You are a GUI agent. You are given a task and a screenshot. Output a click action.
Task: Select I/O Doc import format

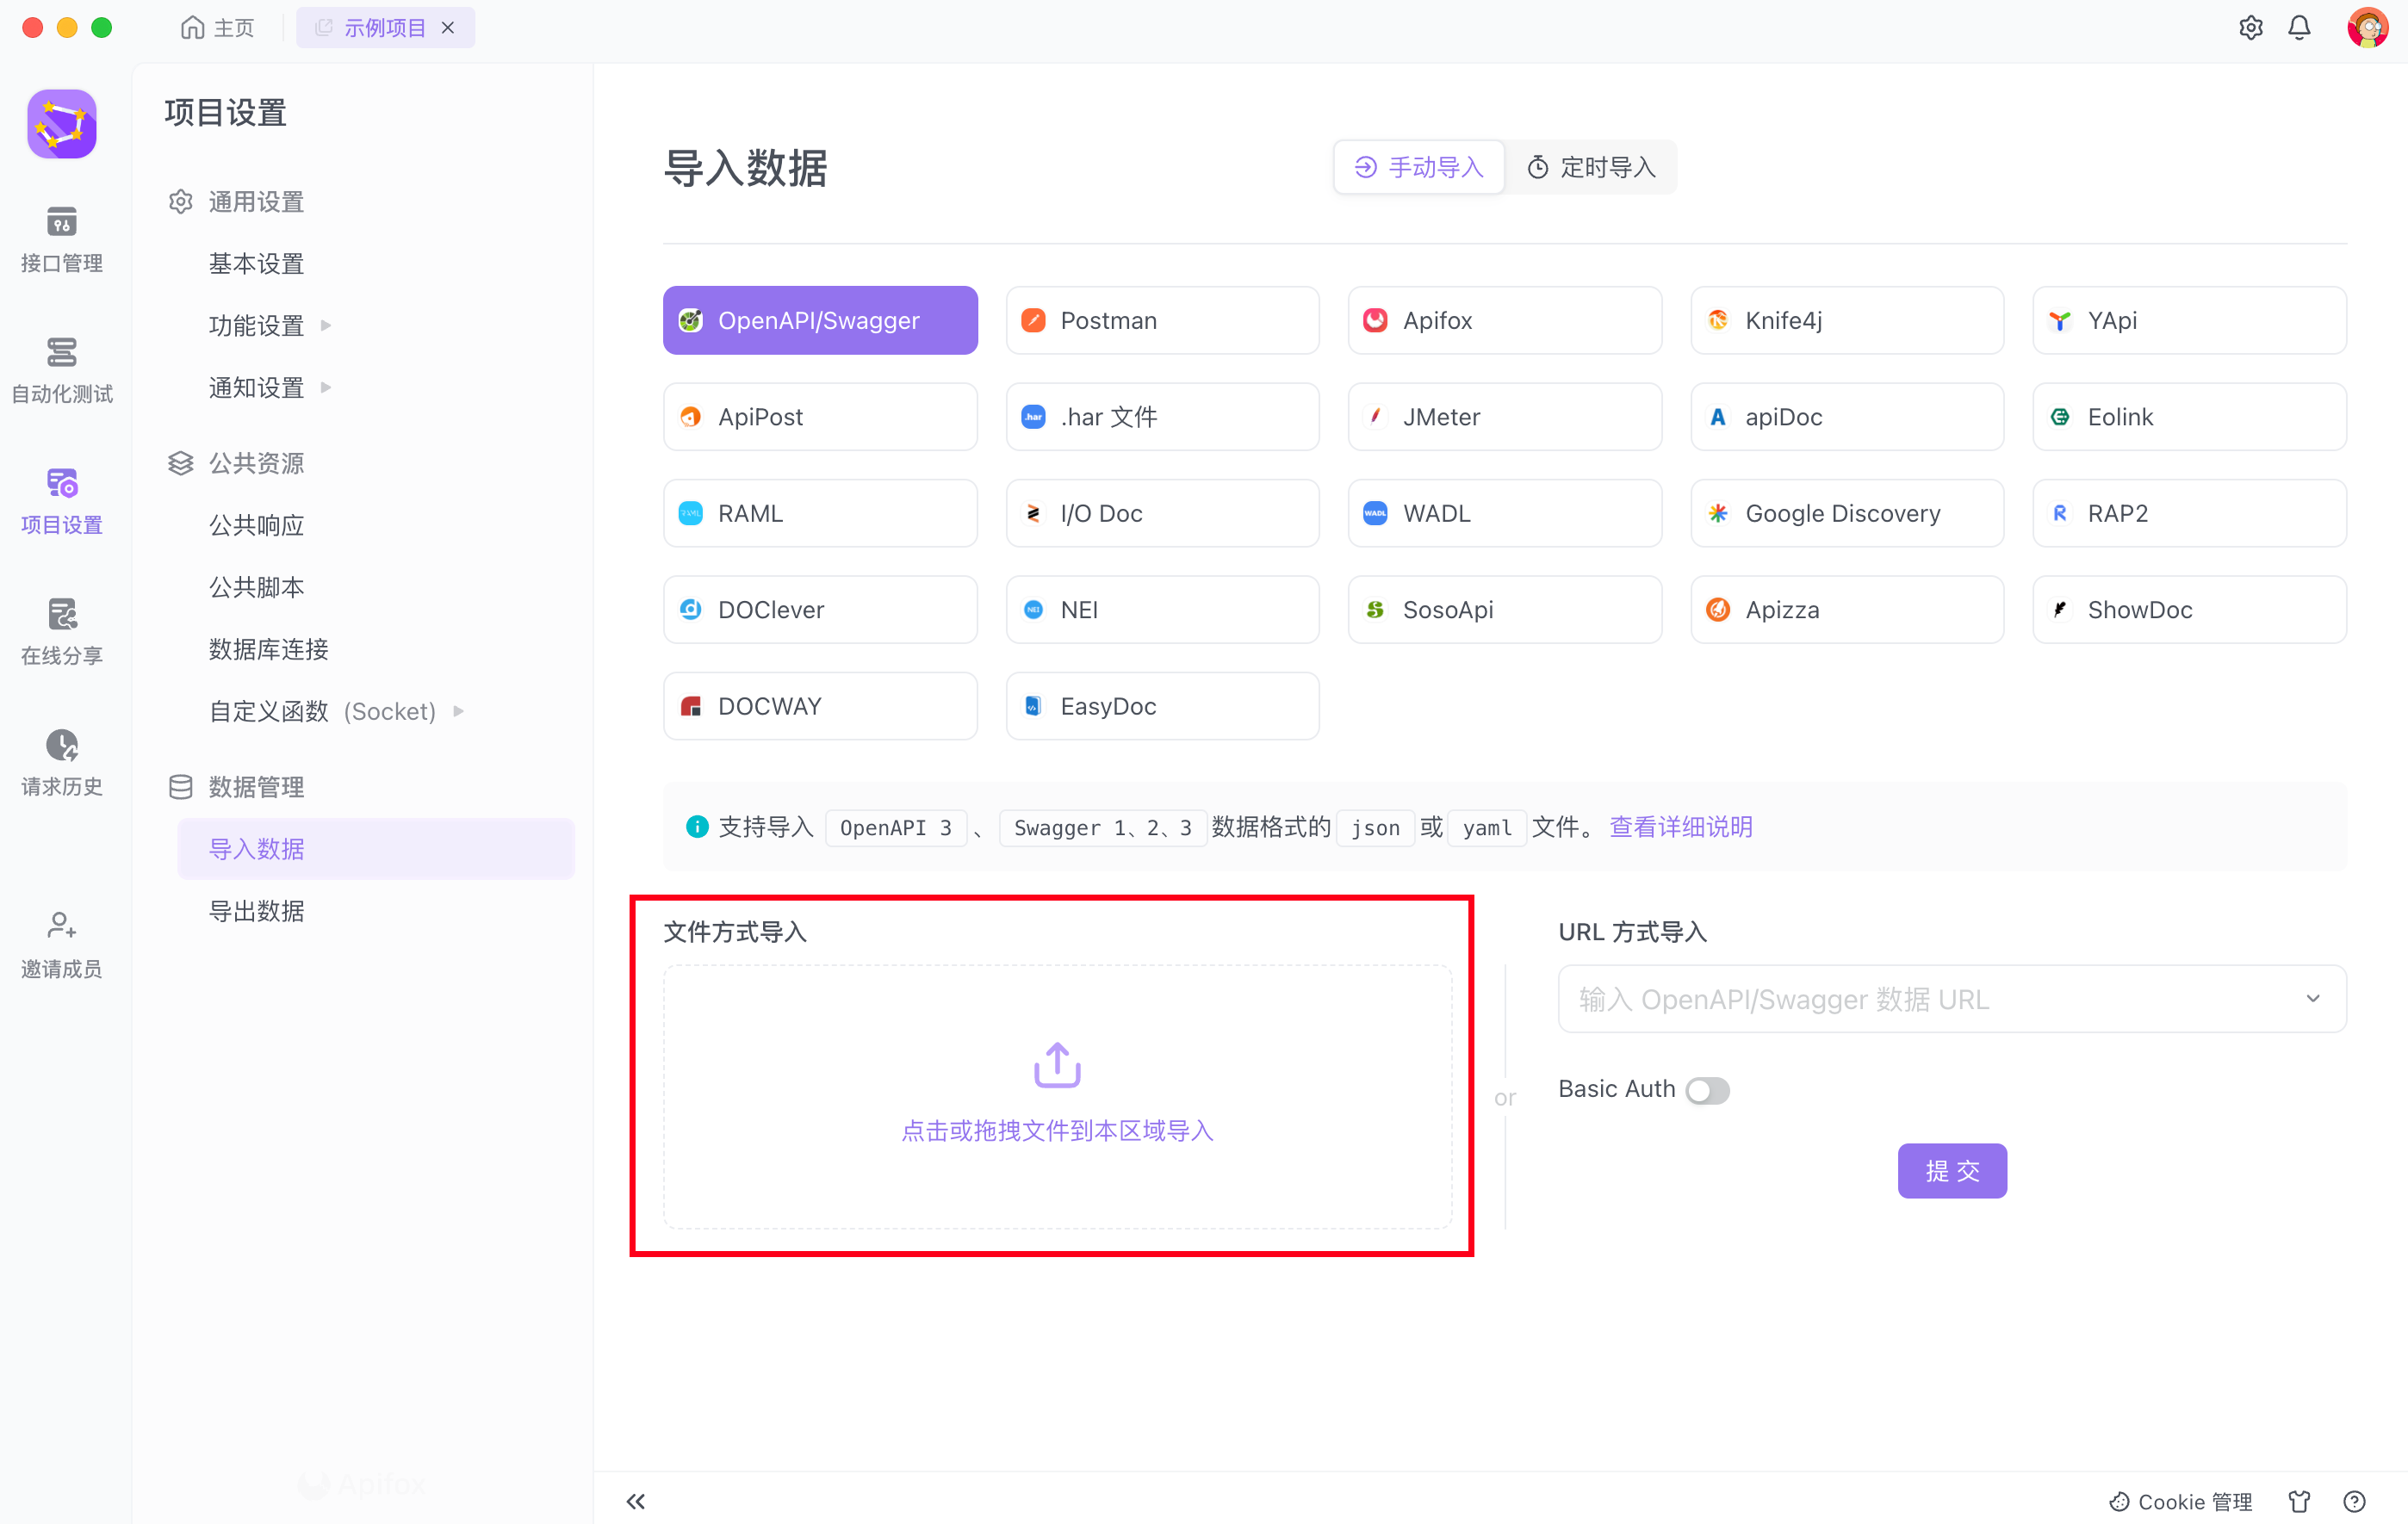click(1162, 513)
